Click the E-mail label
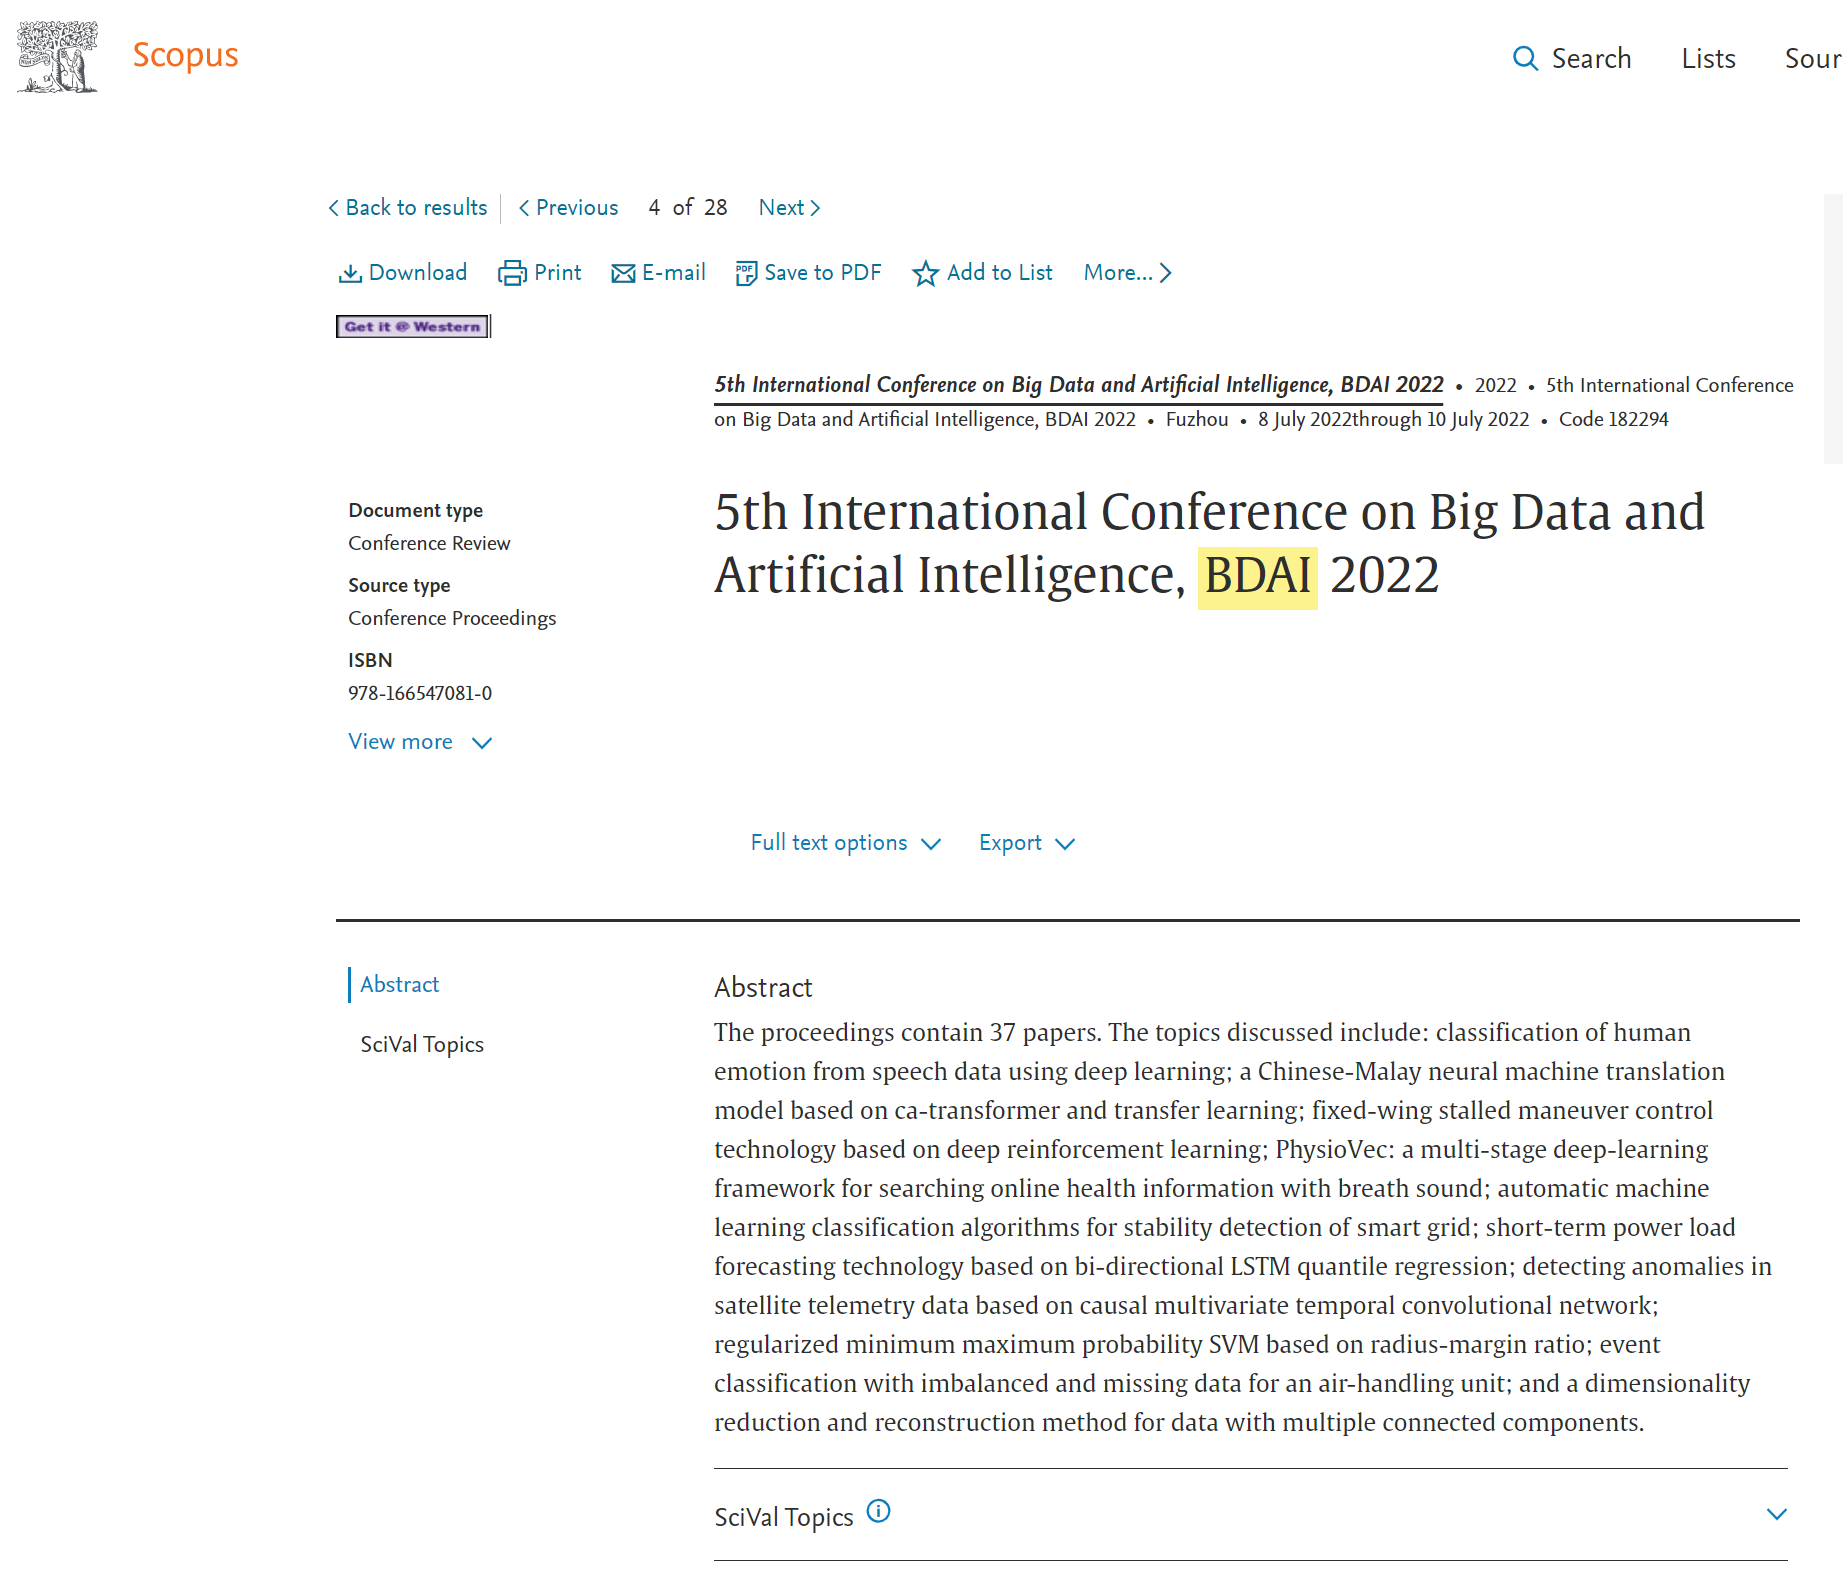 tap(674, 272)
